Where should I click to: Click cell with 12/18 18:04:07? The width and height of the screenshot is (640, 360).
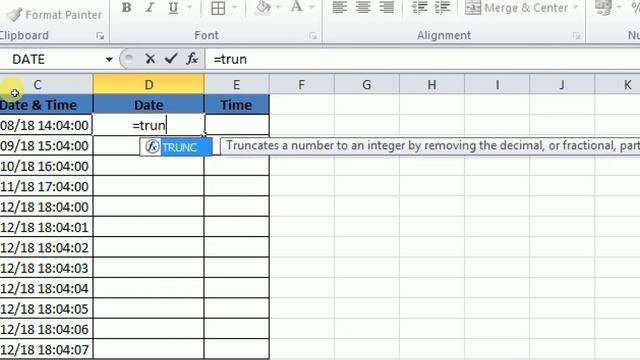point(46,350)
